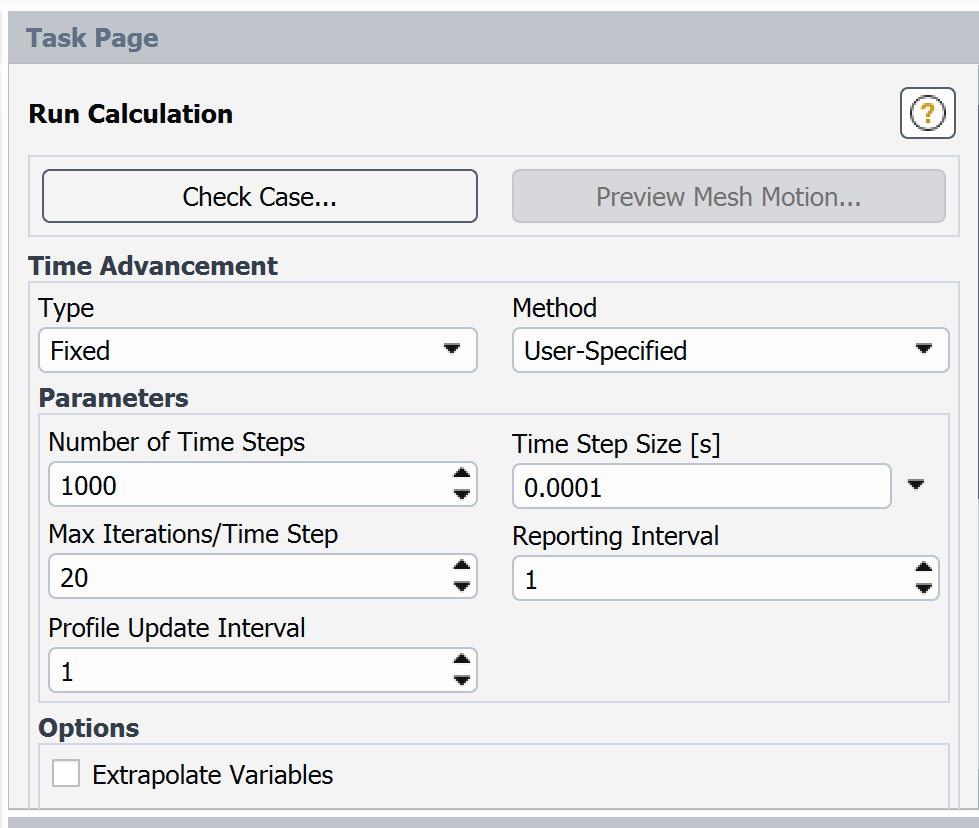Increase Profile Update Interval with up arrow

461,661
